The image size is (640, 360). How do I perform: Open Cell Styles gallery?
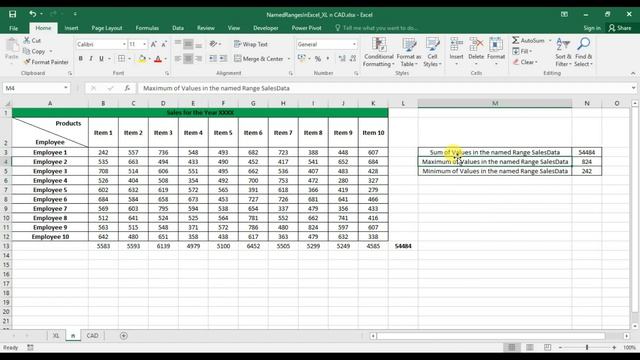tap(432, 52)
